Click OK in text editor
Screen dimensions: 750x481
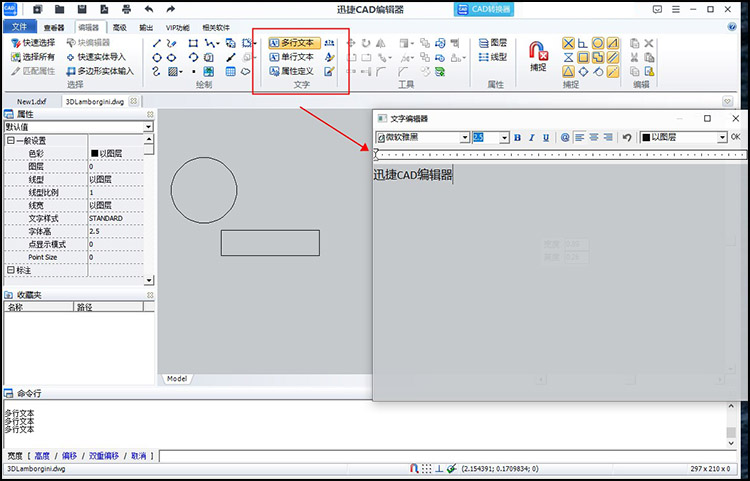click(736, 137)
